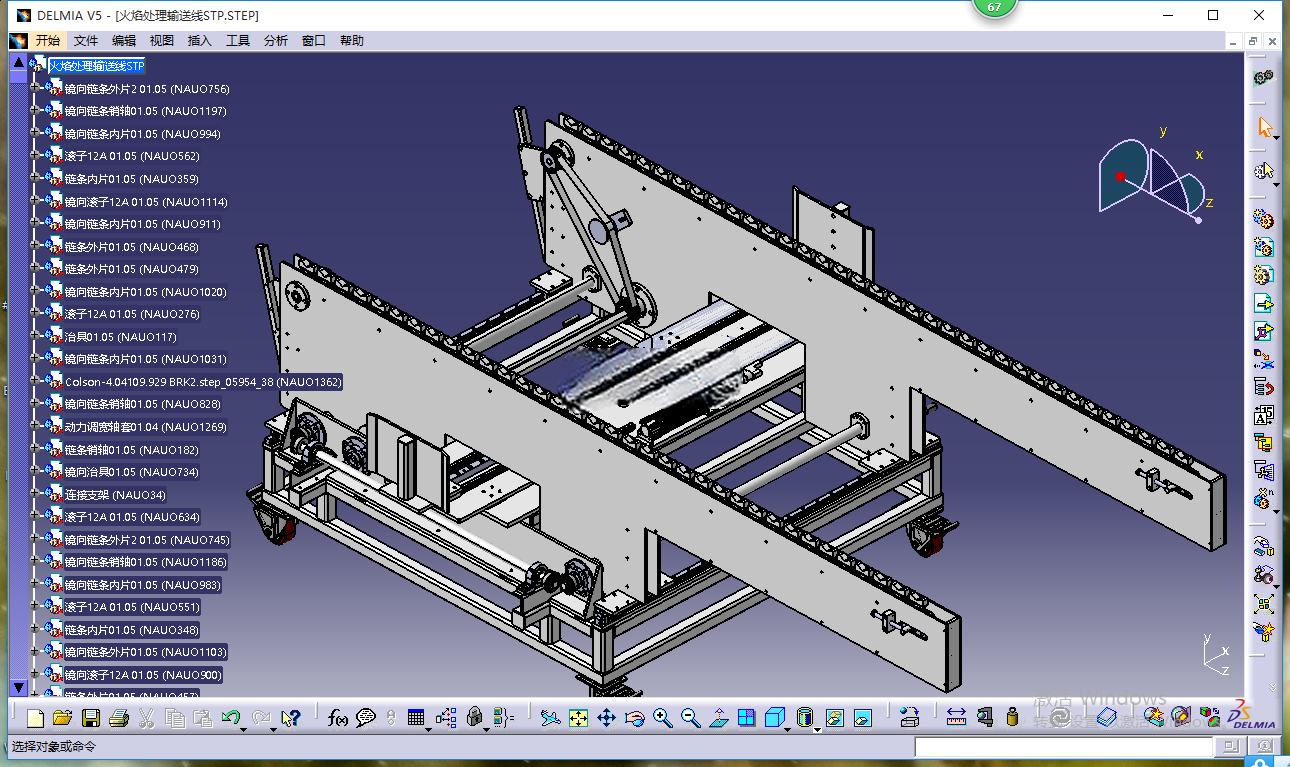This screenshot has width=1290, height=767.
Task: Toggle the Swap Visible Space icon
Action: click(863, 717)
